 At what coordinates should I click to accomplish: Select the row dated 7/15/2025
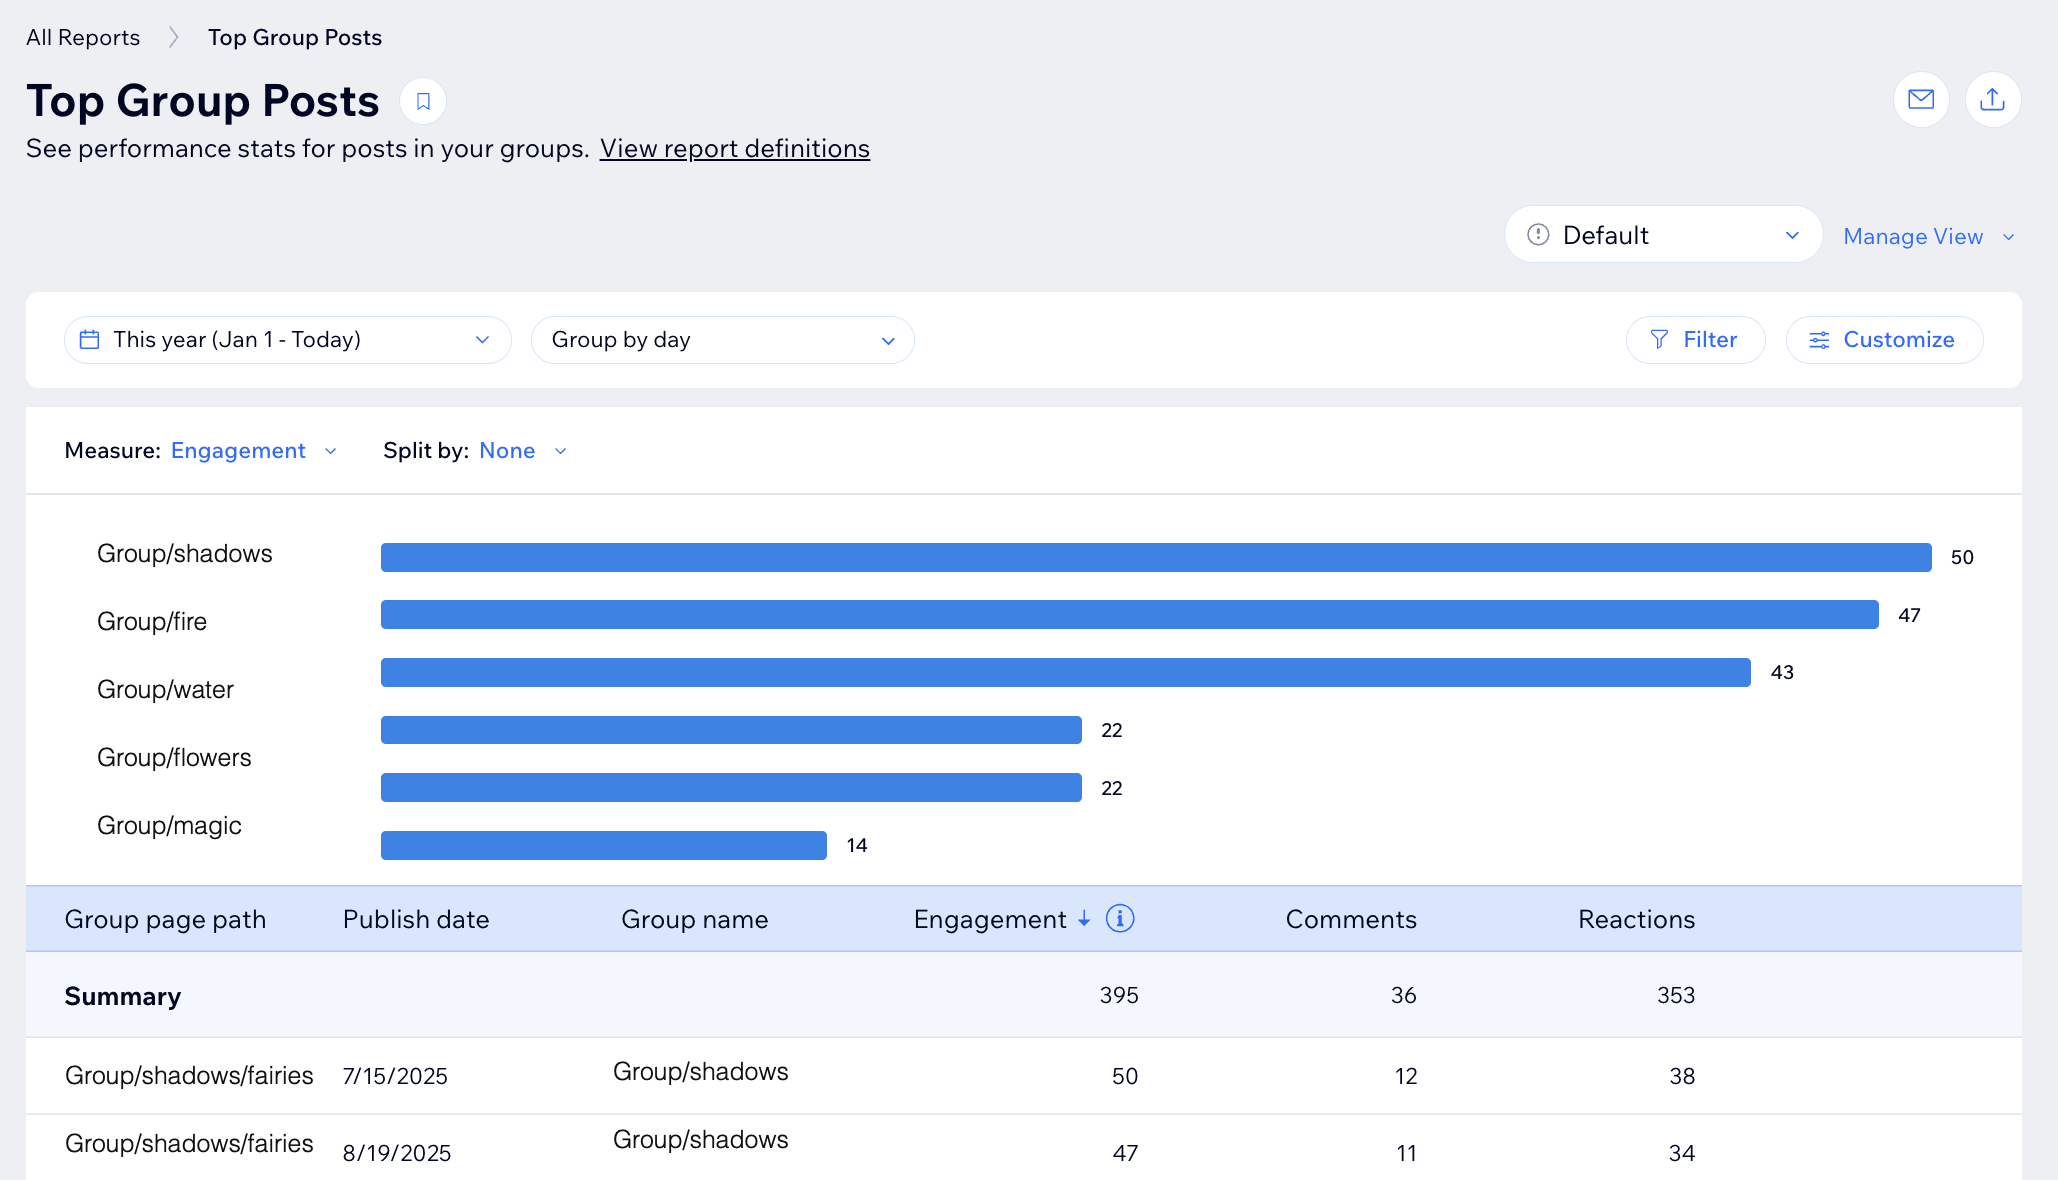[395, 1076]
